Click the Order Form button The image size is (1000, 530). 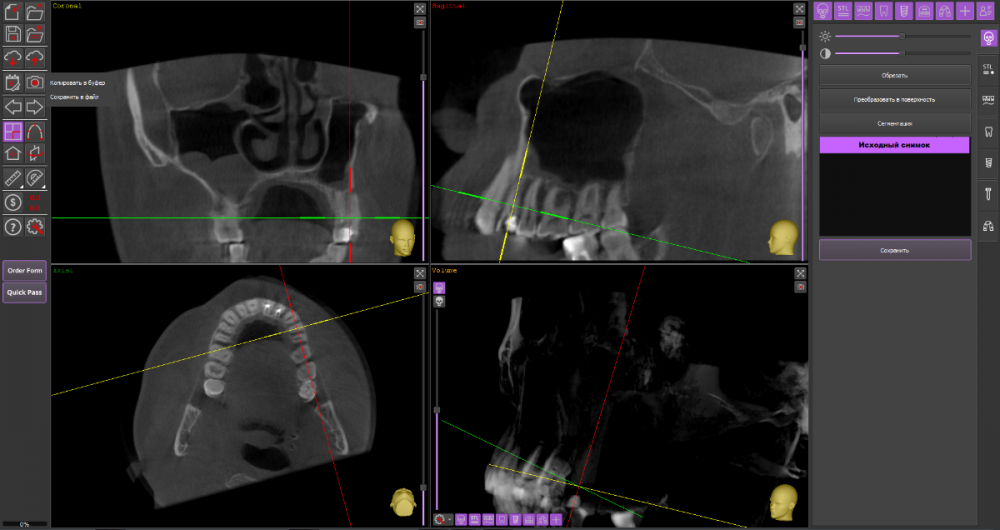coord(24,271)
